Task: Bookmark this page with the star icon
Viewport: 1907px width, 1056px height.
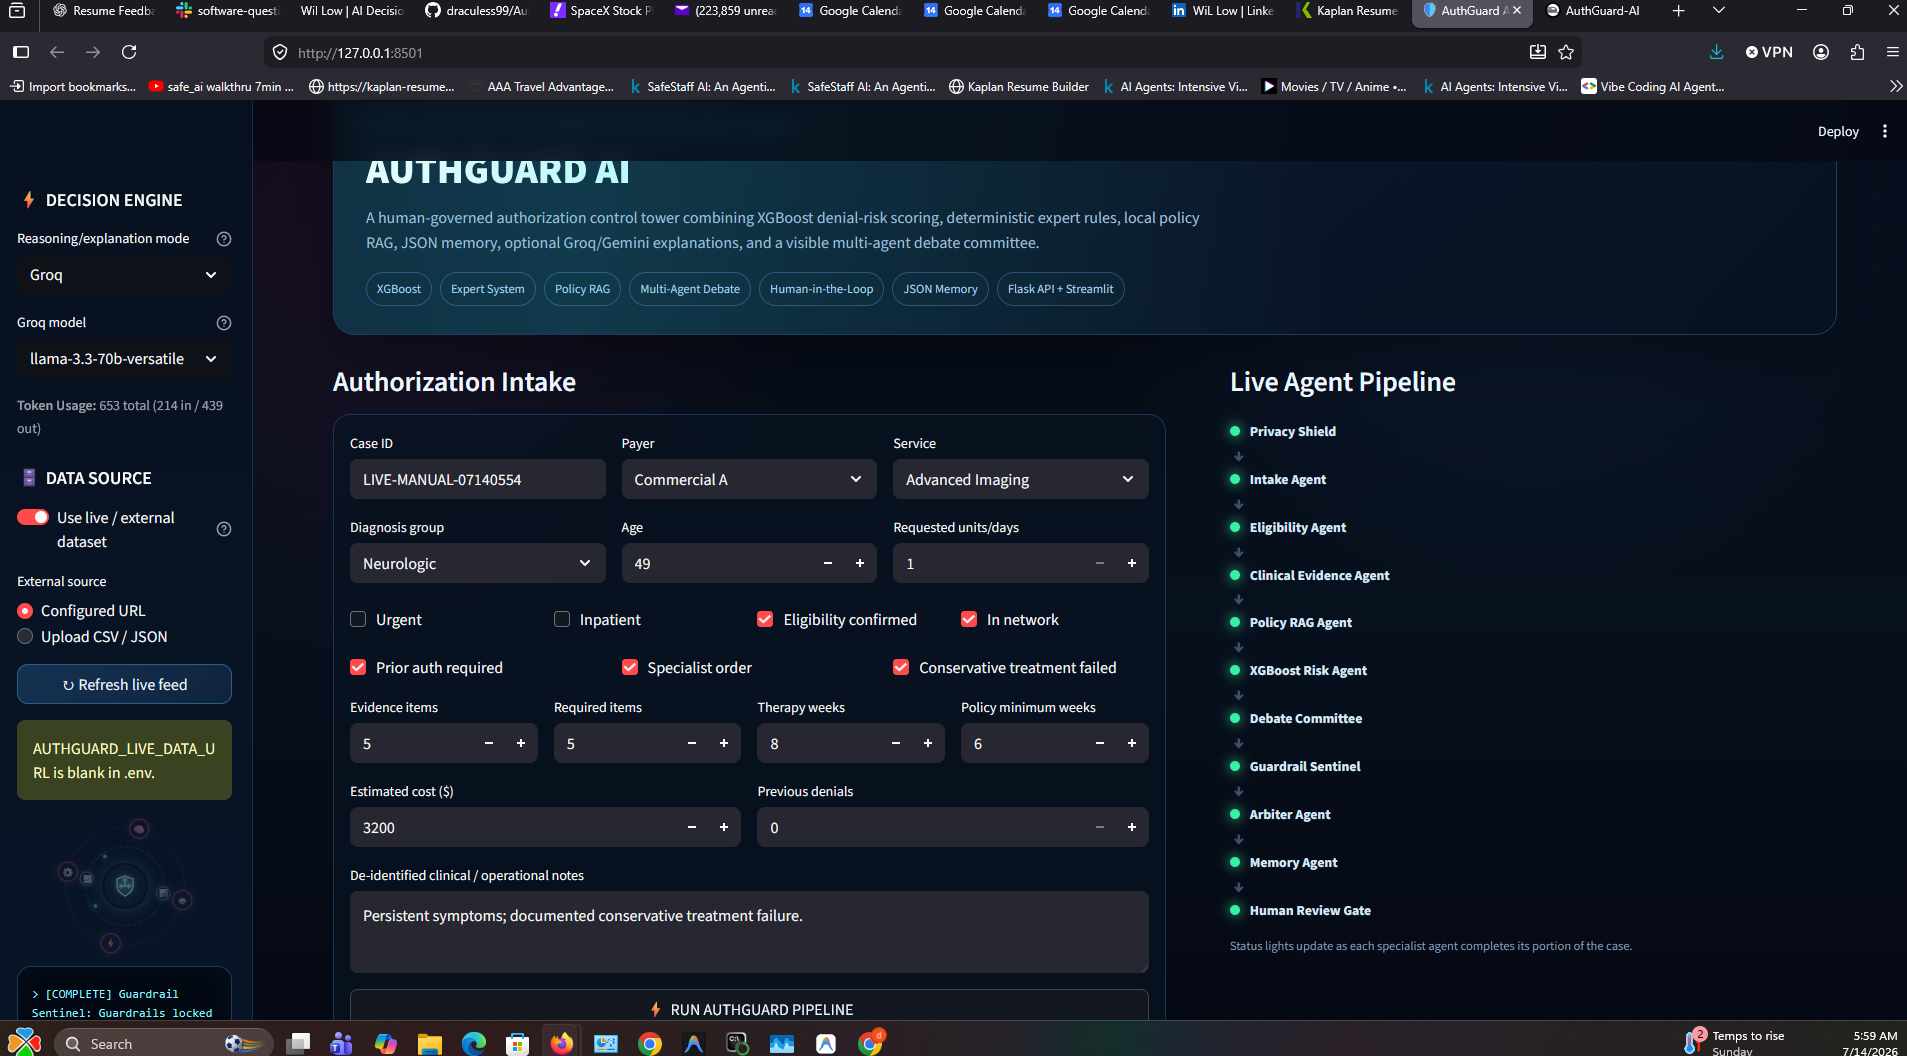Action: [1566, 52]
